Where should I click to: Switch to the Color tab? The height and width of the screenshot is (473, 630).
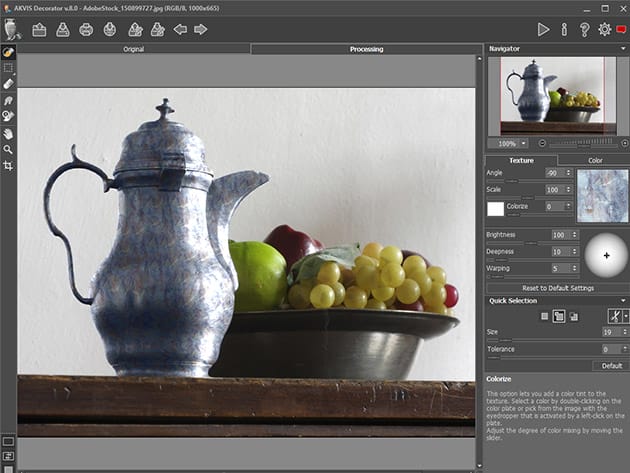click(594, 160)
